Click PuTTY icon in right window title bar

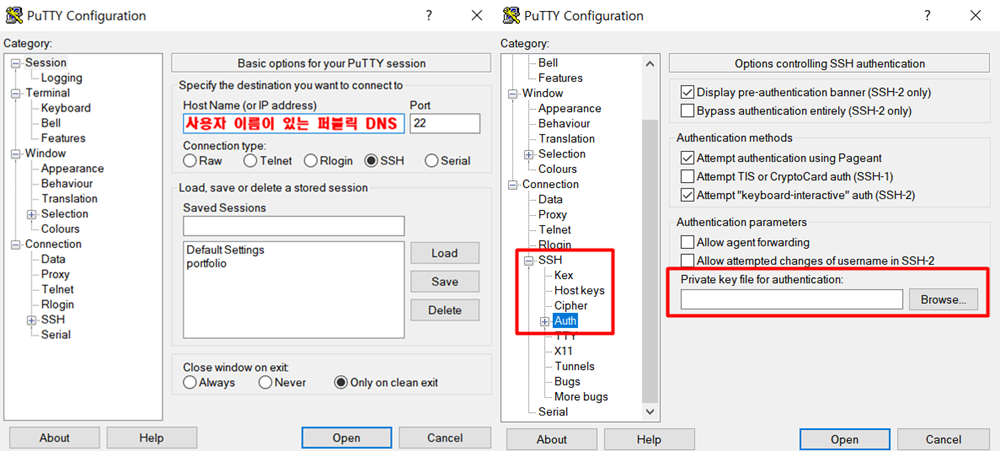[511, 15]
